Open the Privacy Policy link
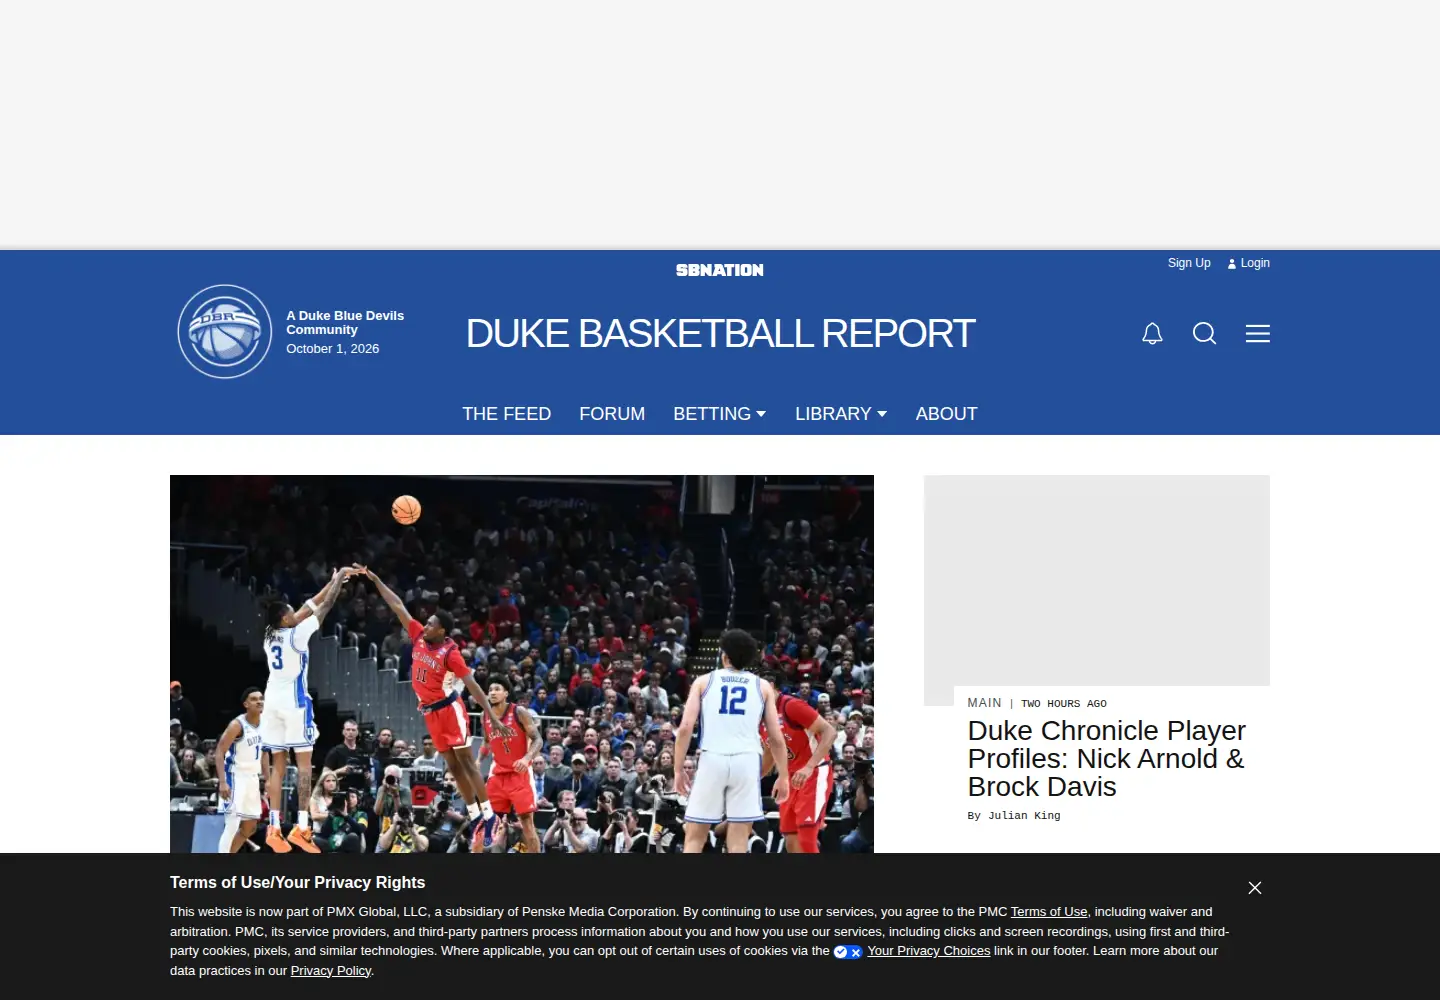Viewport: 1440px width, 1000px height. click(x=331, y=971)
